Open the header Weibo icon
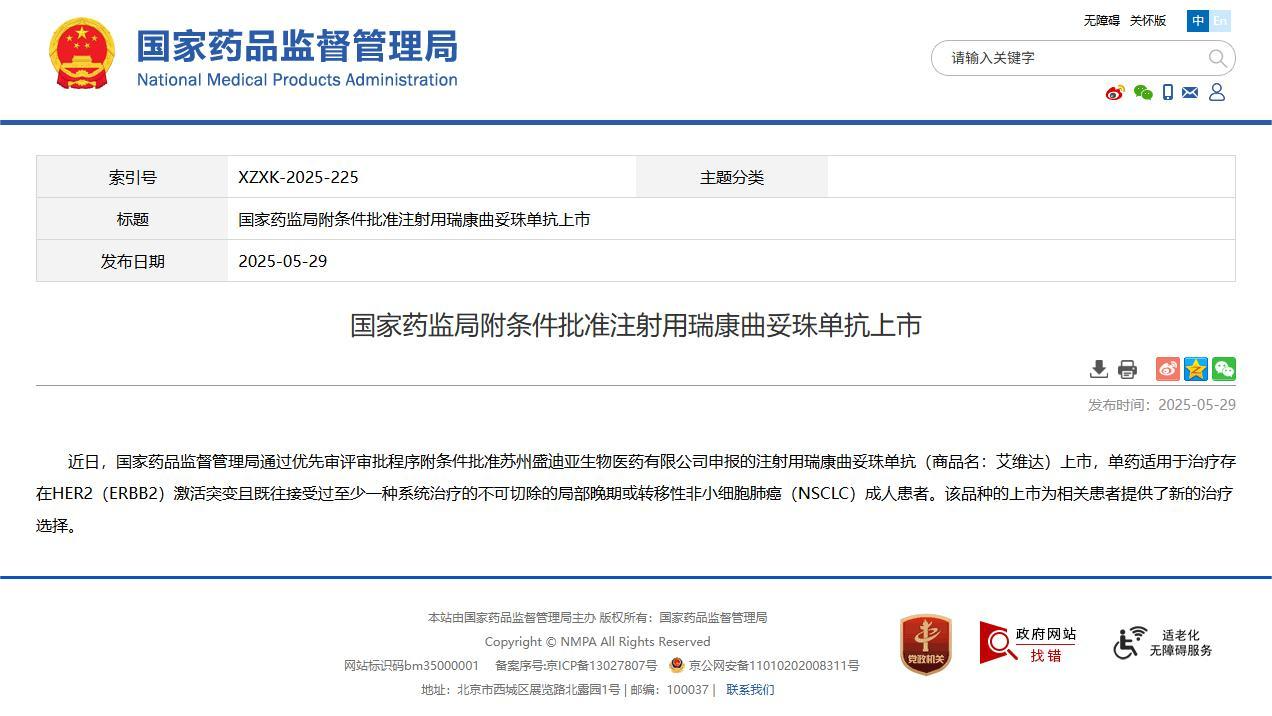The image size is (1272, 716). pos(1115,93)
